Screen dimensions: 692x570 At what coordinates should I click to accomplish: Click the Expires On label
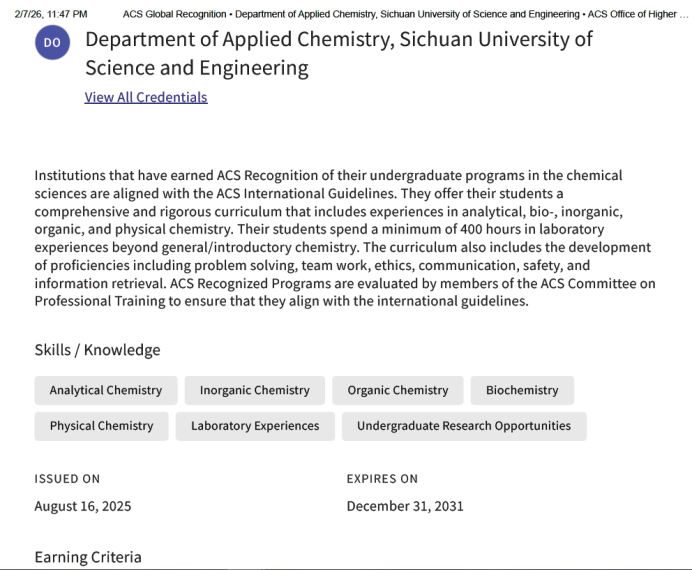(x=382, y=479)
